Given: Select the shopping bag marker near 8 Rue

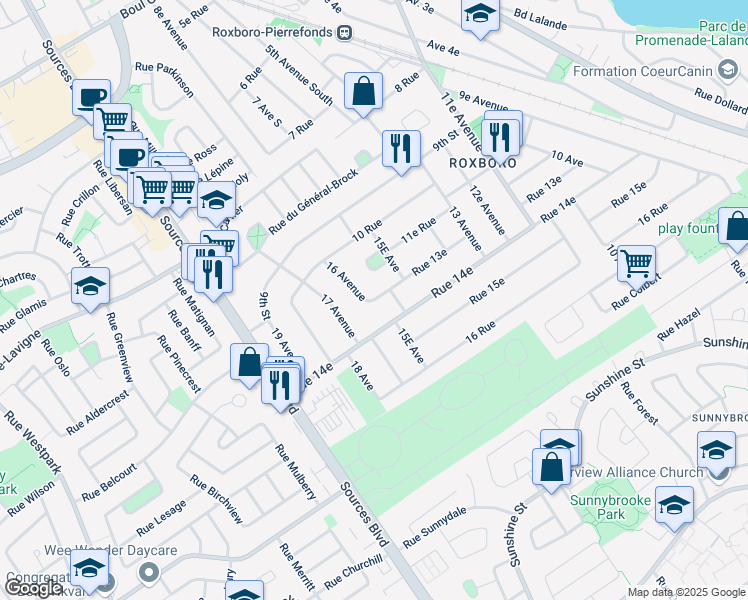Looking at the screenshot, I should (363, 92).
